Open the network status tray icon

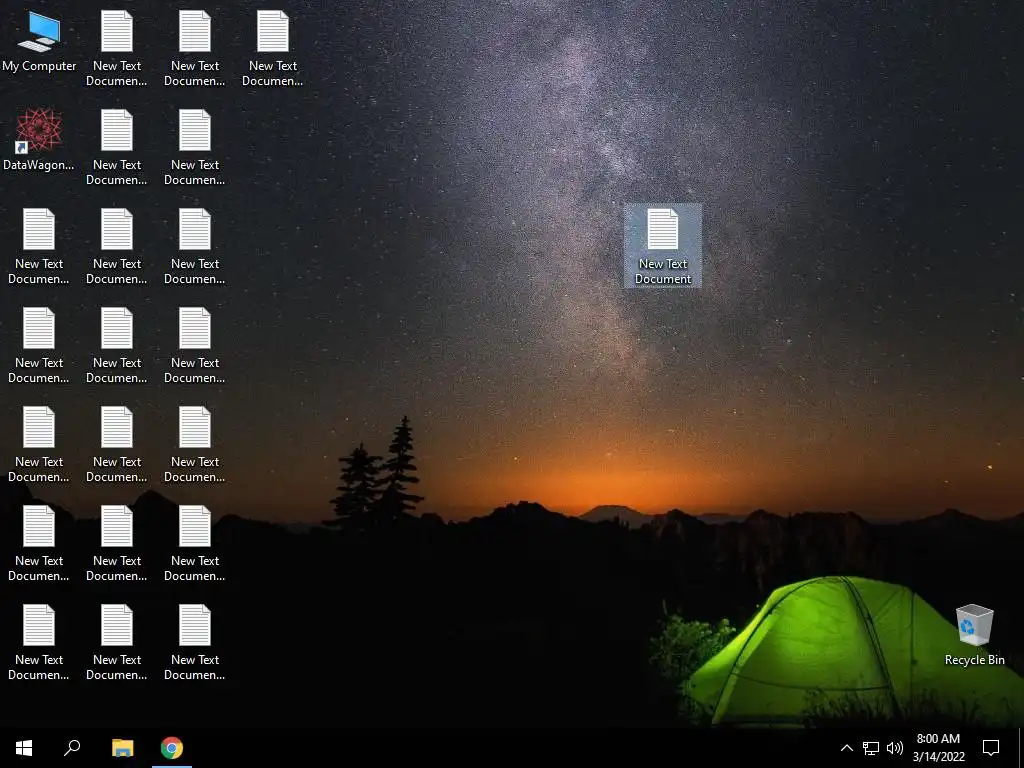pos(871,748)
